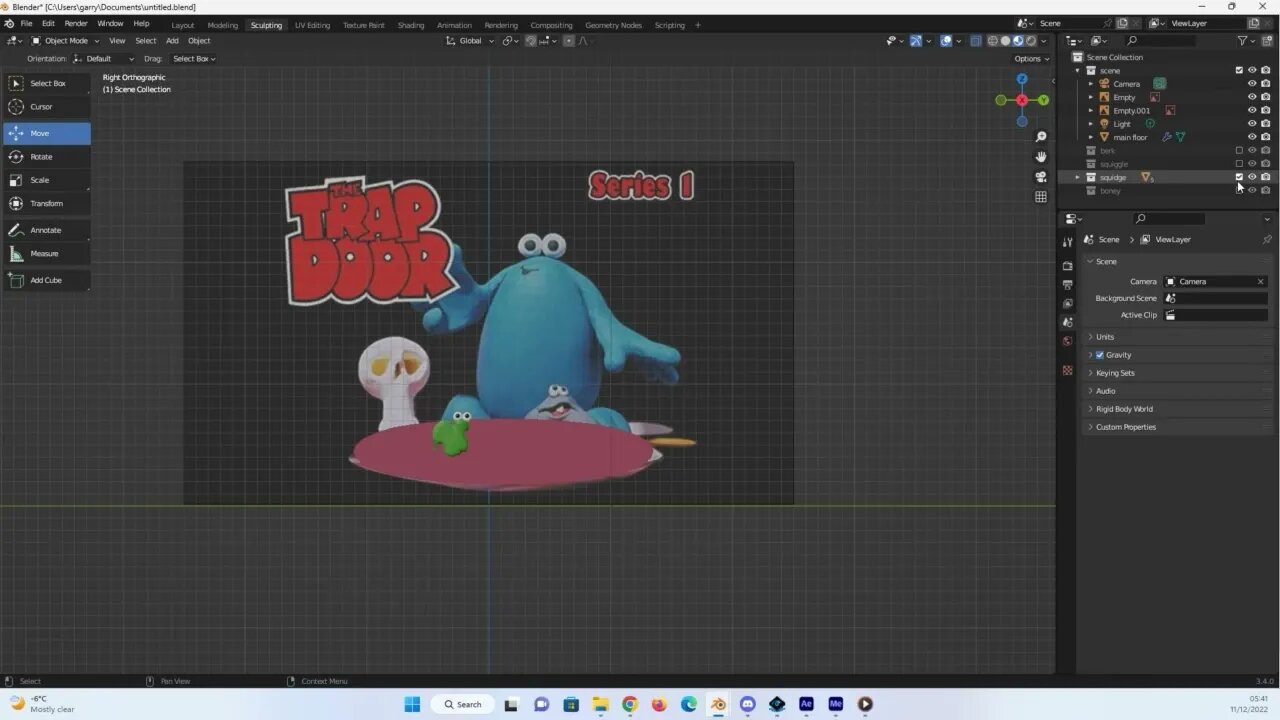Uncheck the Gravity checkbox

(x=1100, y=355)
